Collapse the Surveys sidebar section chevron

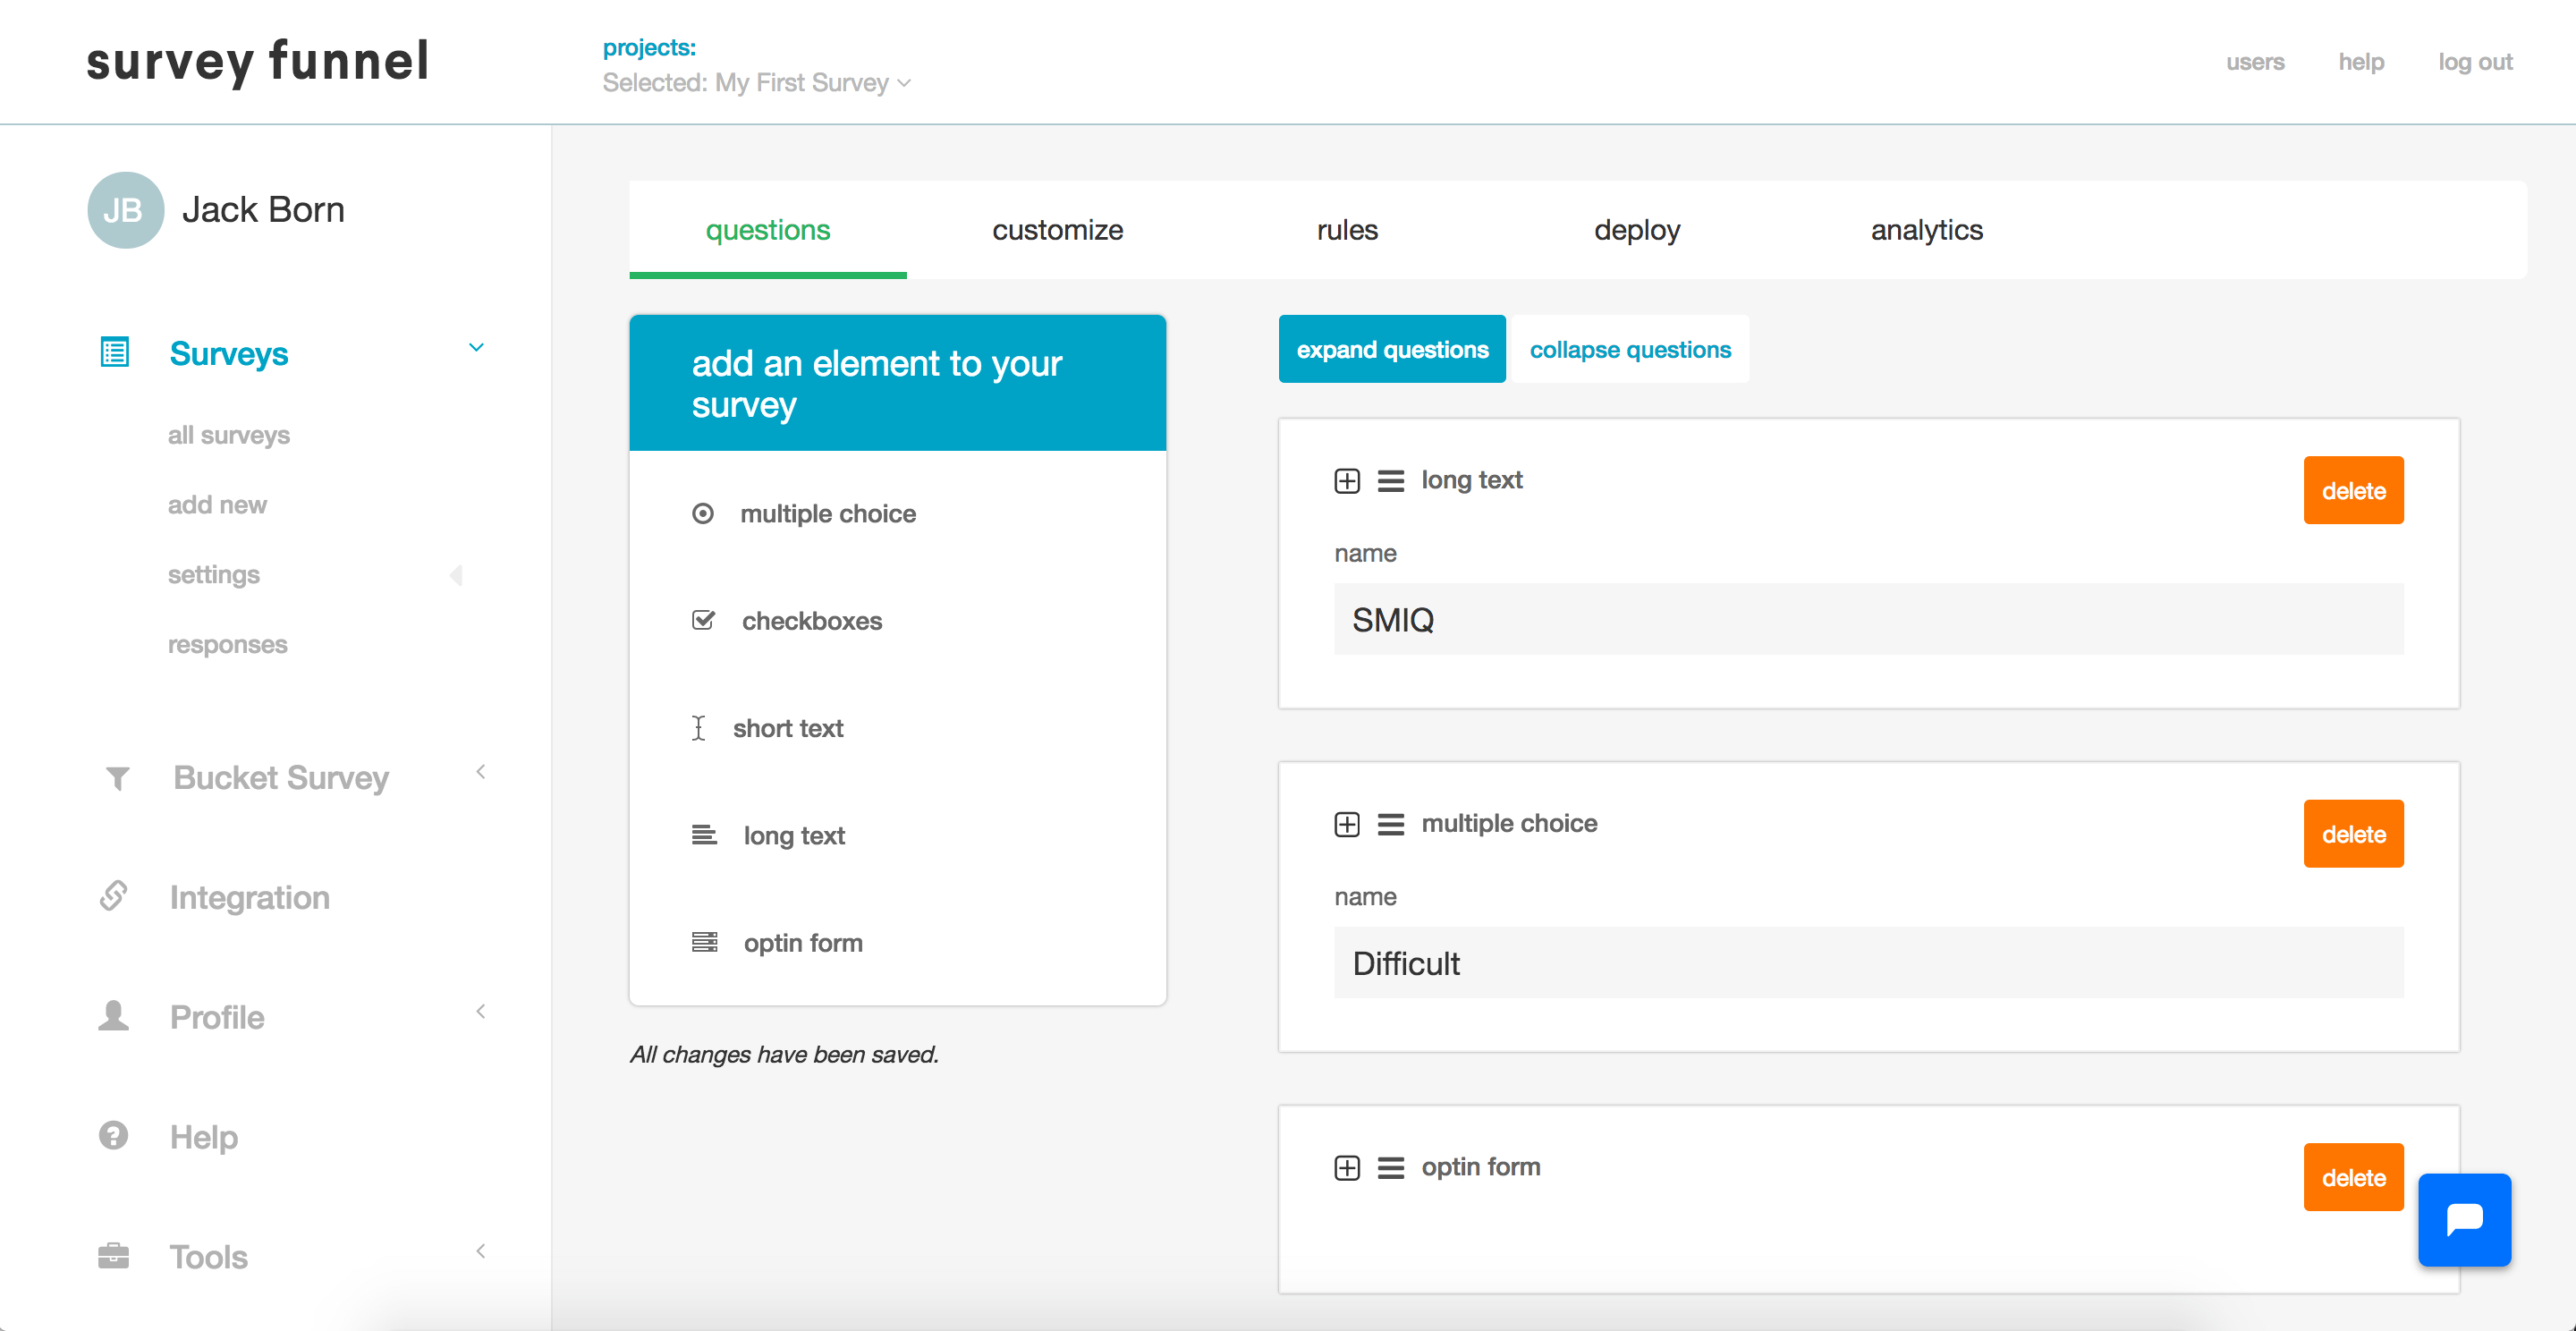coord(476,348)
